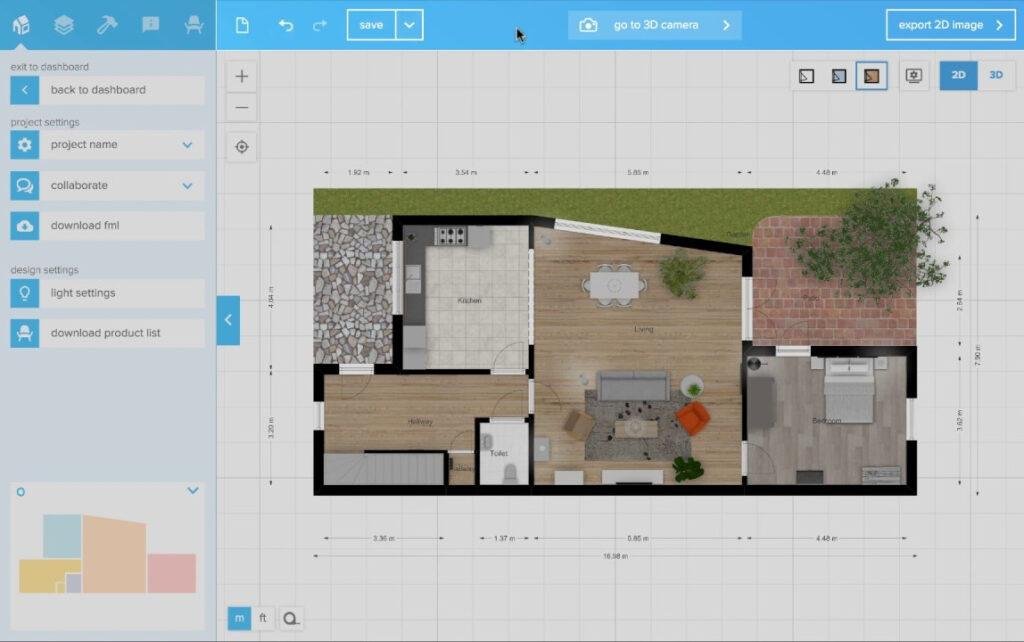The height and width of the screenshot is (642, 1024).
Task: Click back to dashboard
Action: [100, 90]
